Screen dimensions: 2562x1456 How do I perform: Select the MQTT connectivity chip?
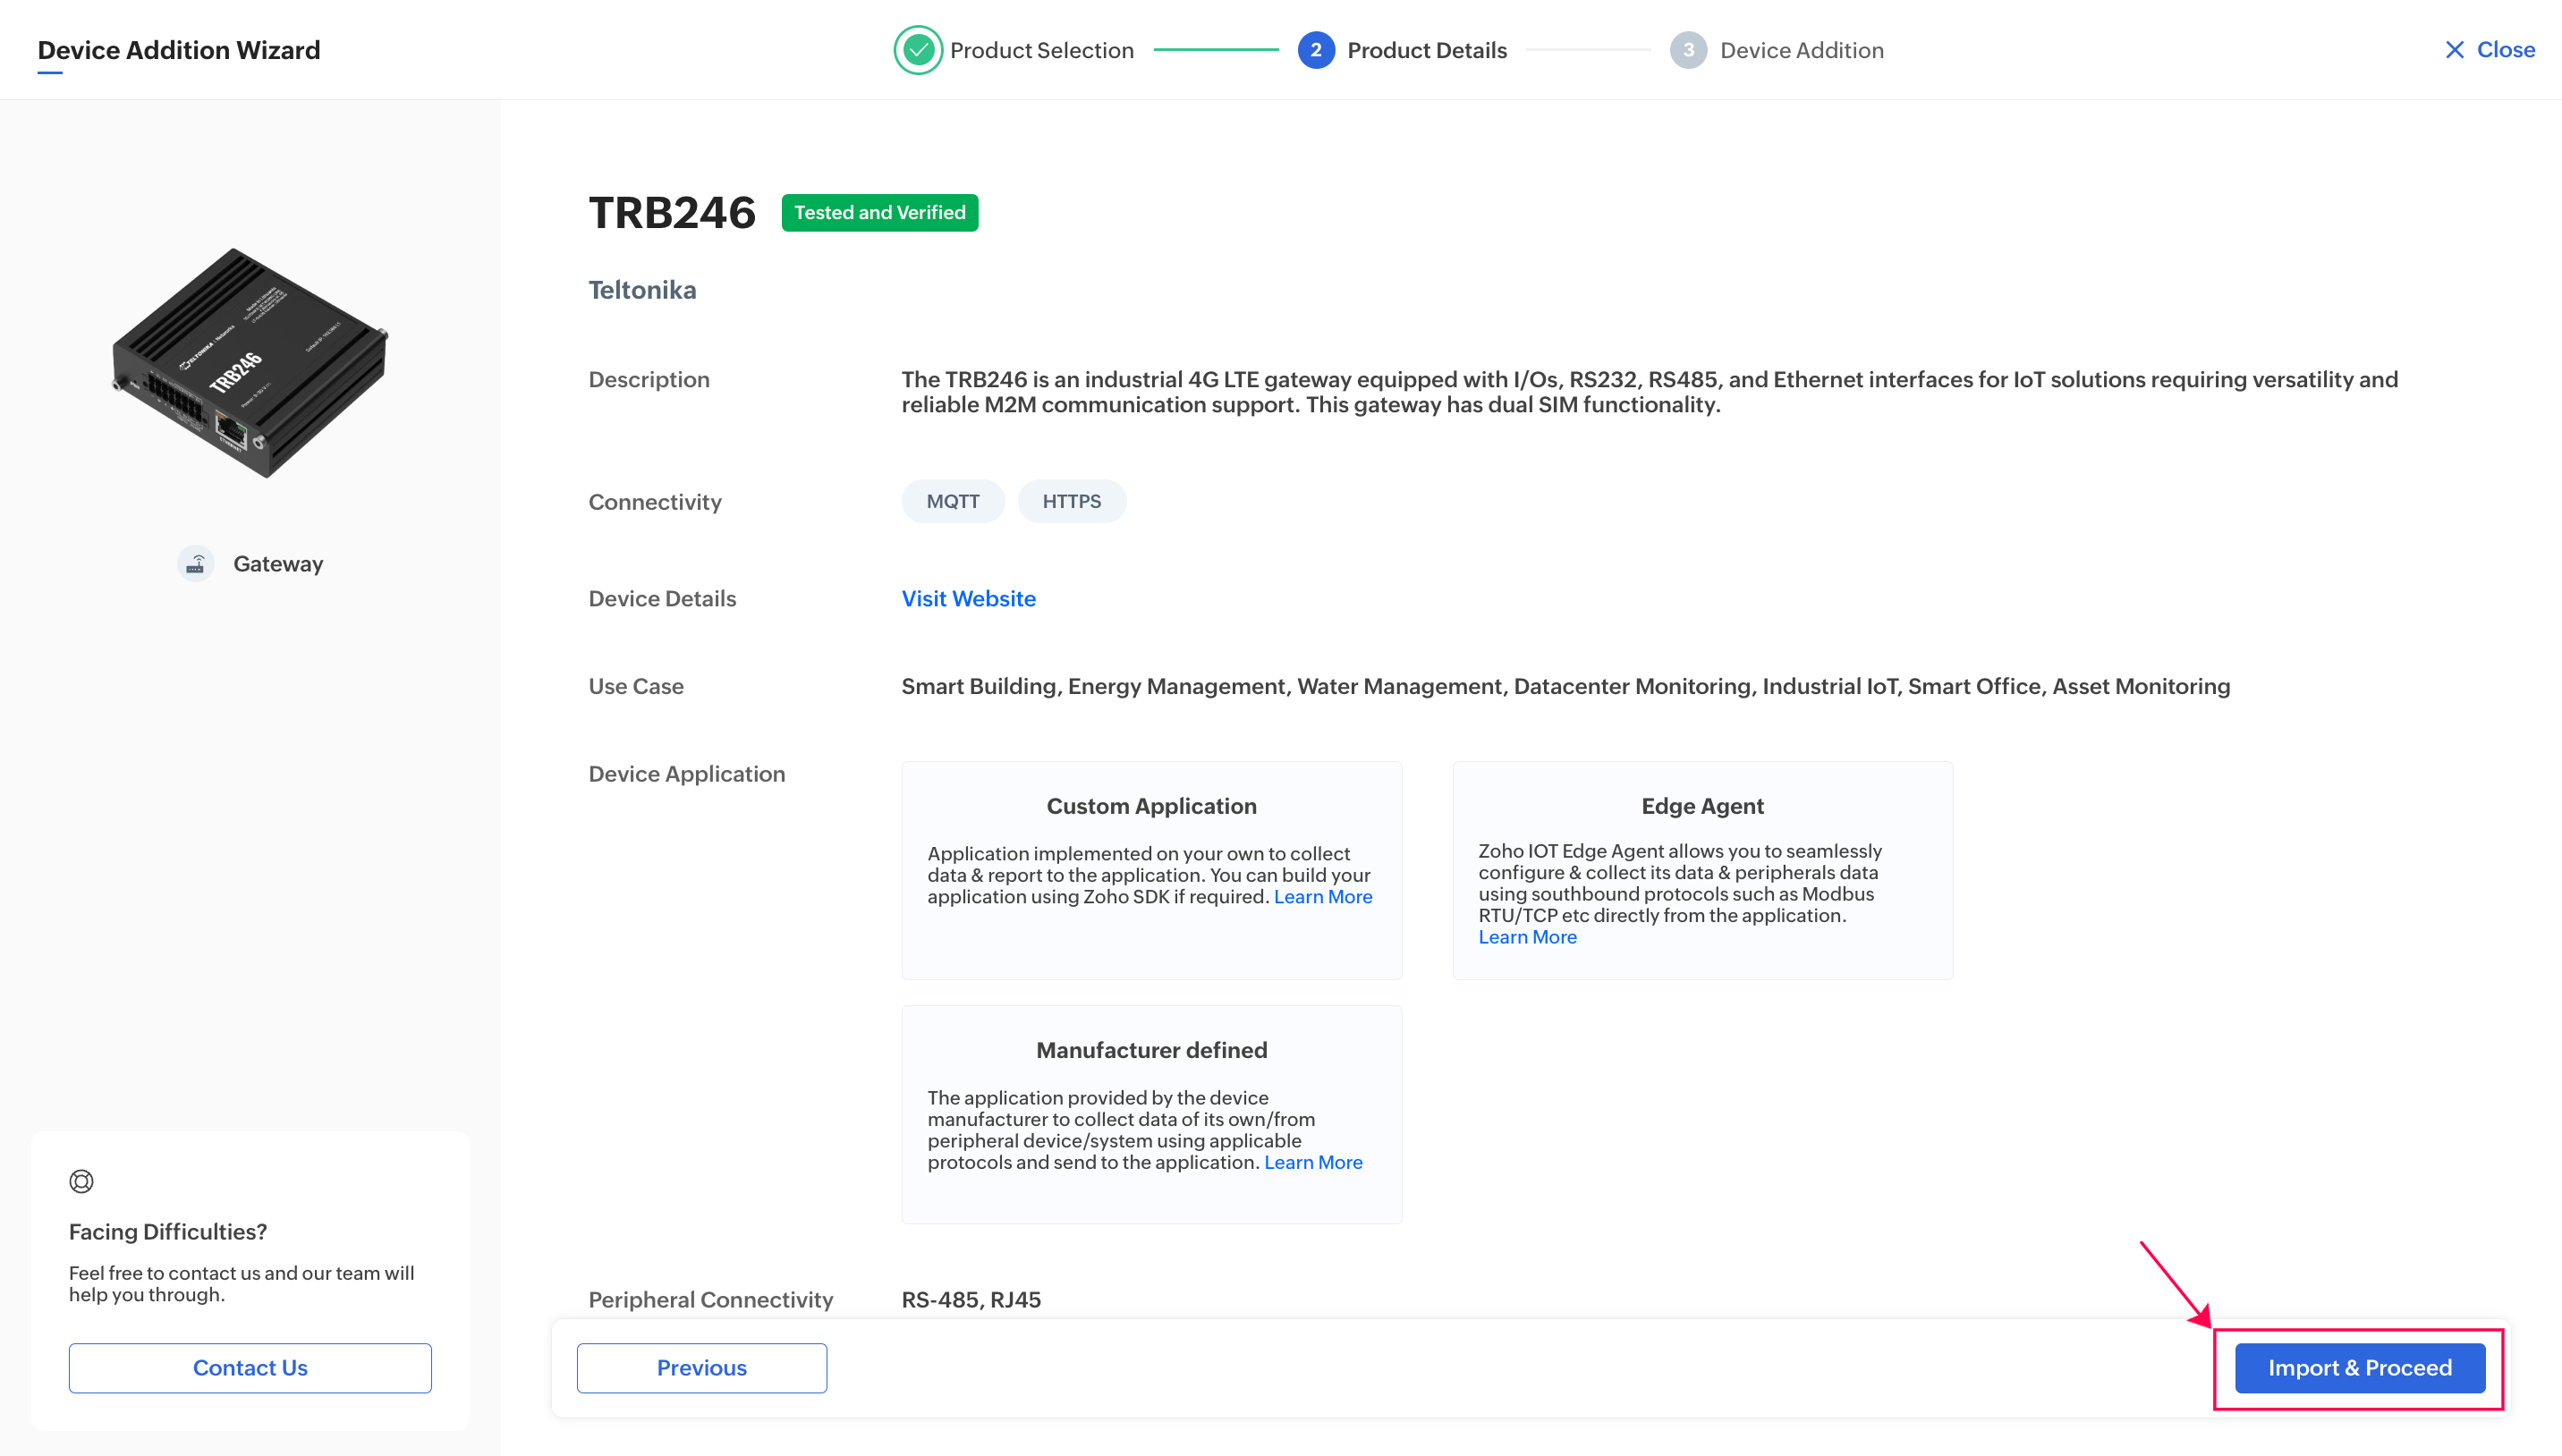point(952,501)
